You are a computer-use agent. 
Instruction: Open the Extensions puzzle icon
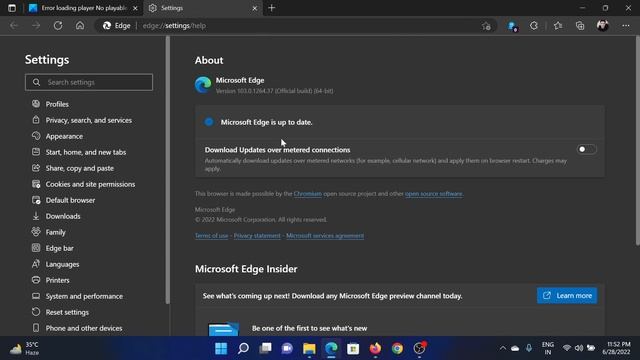(533, 26)
